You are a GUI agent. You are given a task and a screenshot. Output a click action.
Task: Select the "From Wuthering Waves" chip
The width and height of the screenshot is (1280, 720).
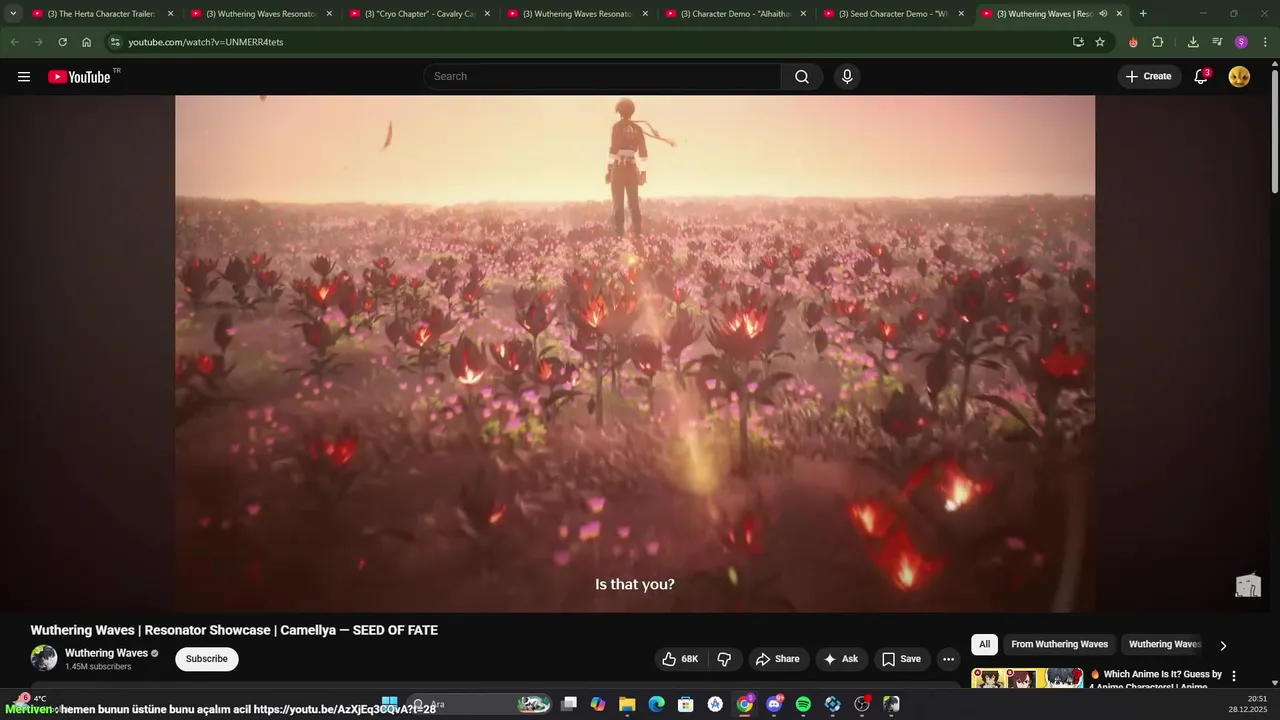[1059, 644]
